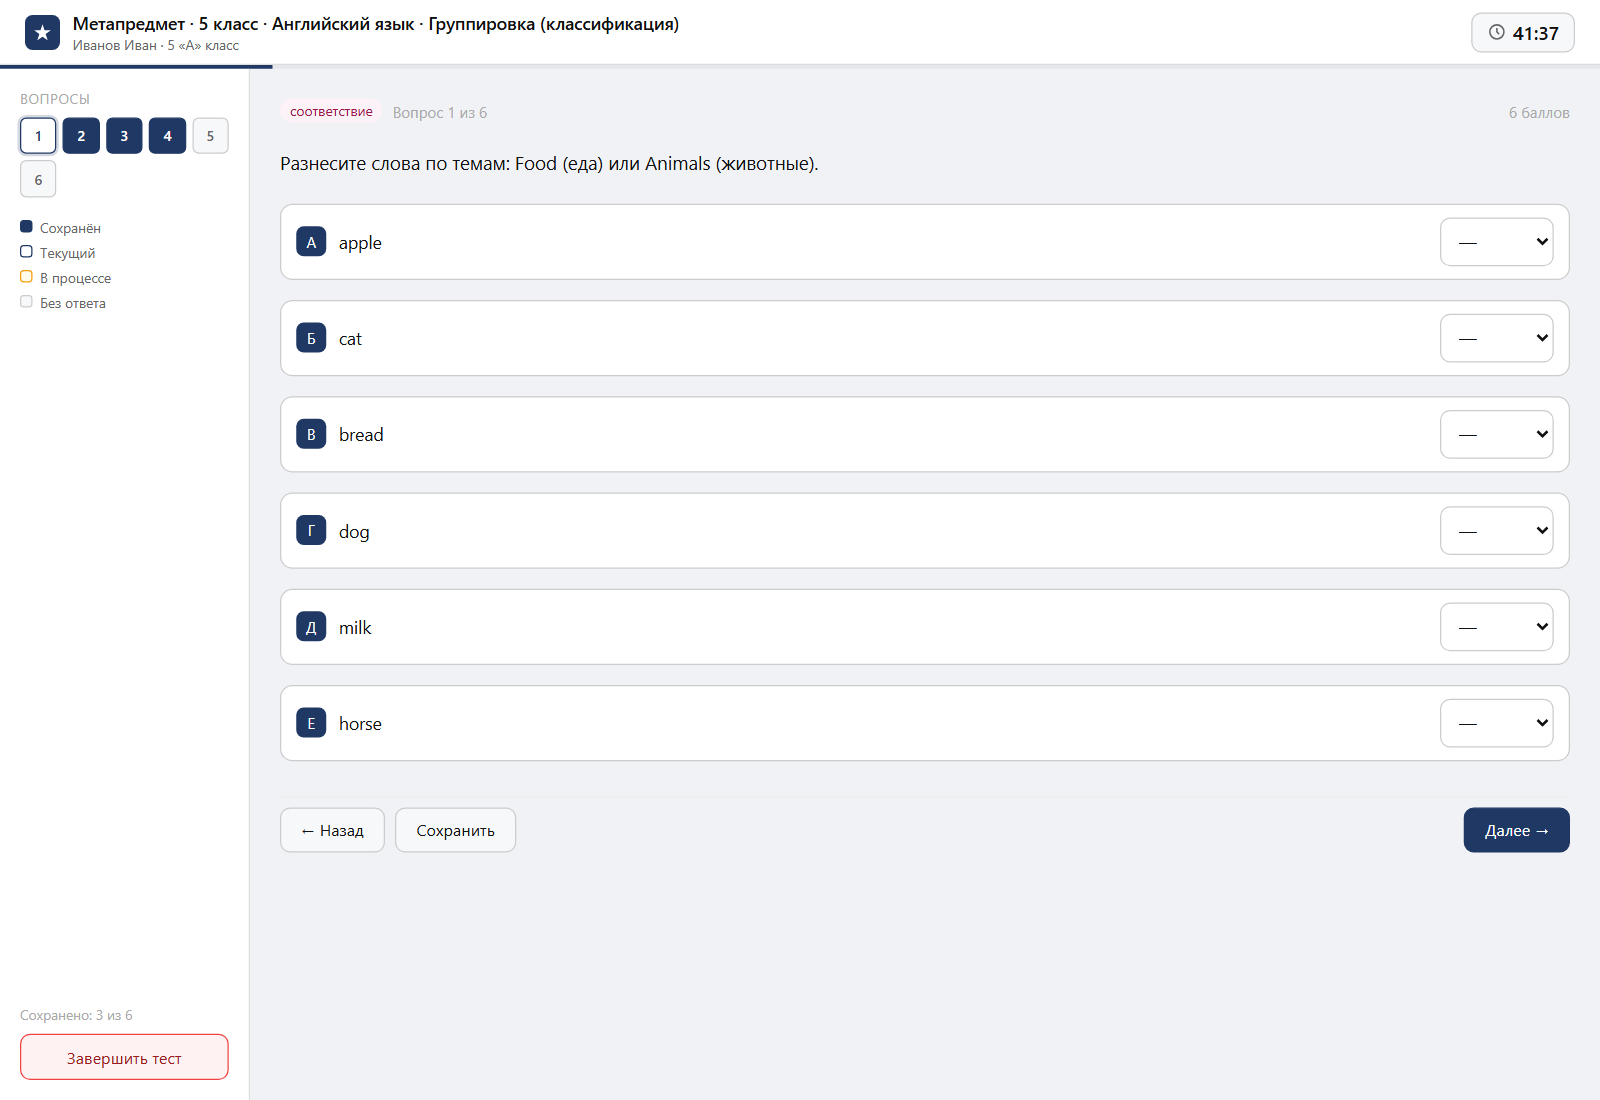Click the letter Д badge beside milk
The height and width of the screenshot is (1100, 1600).
point(311,627)
